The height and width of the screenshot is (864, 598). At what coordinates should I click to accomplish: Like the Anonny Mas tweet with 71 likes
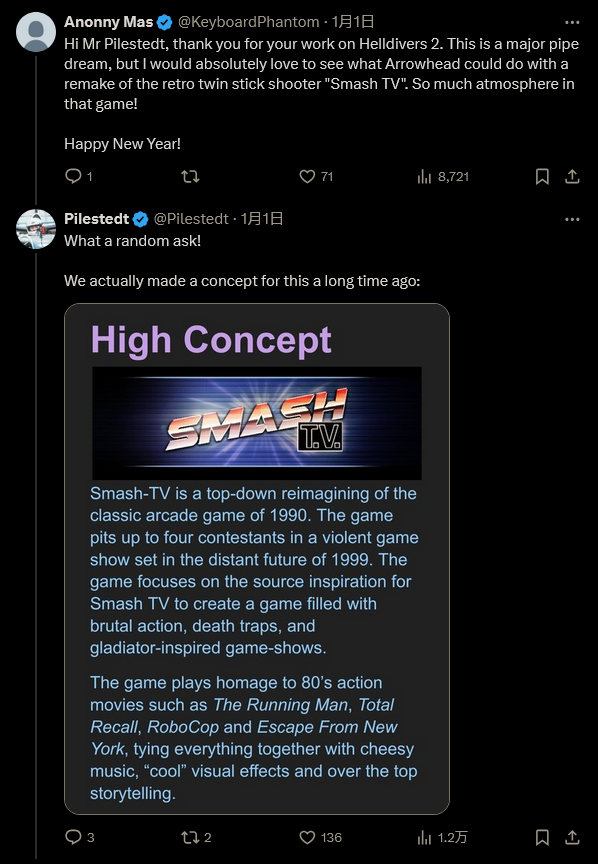[x=307, y=176]
